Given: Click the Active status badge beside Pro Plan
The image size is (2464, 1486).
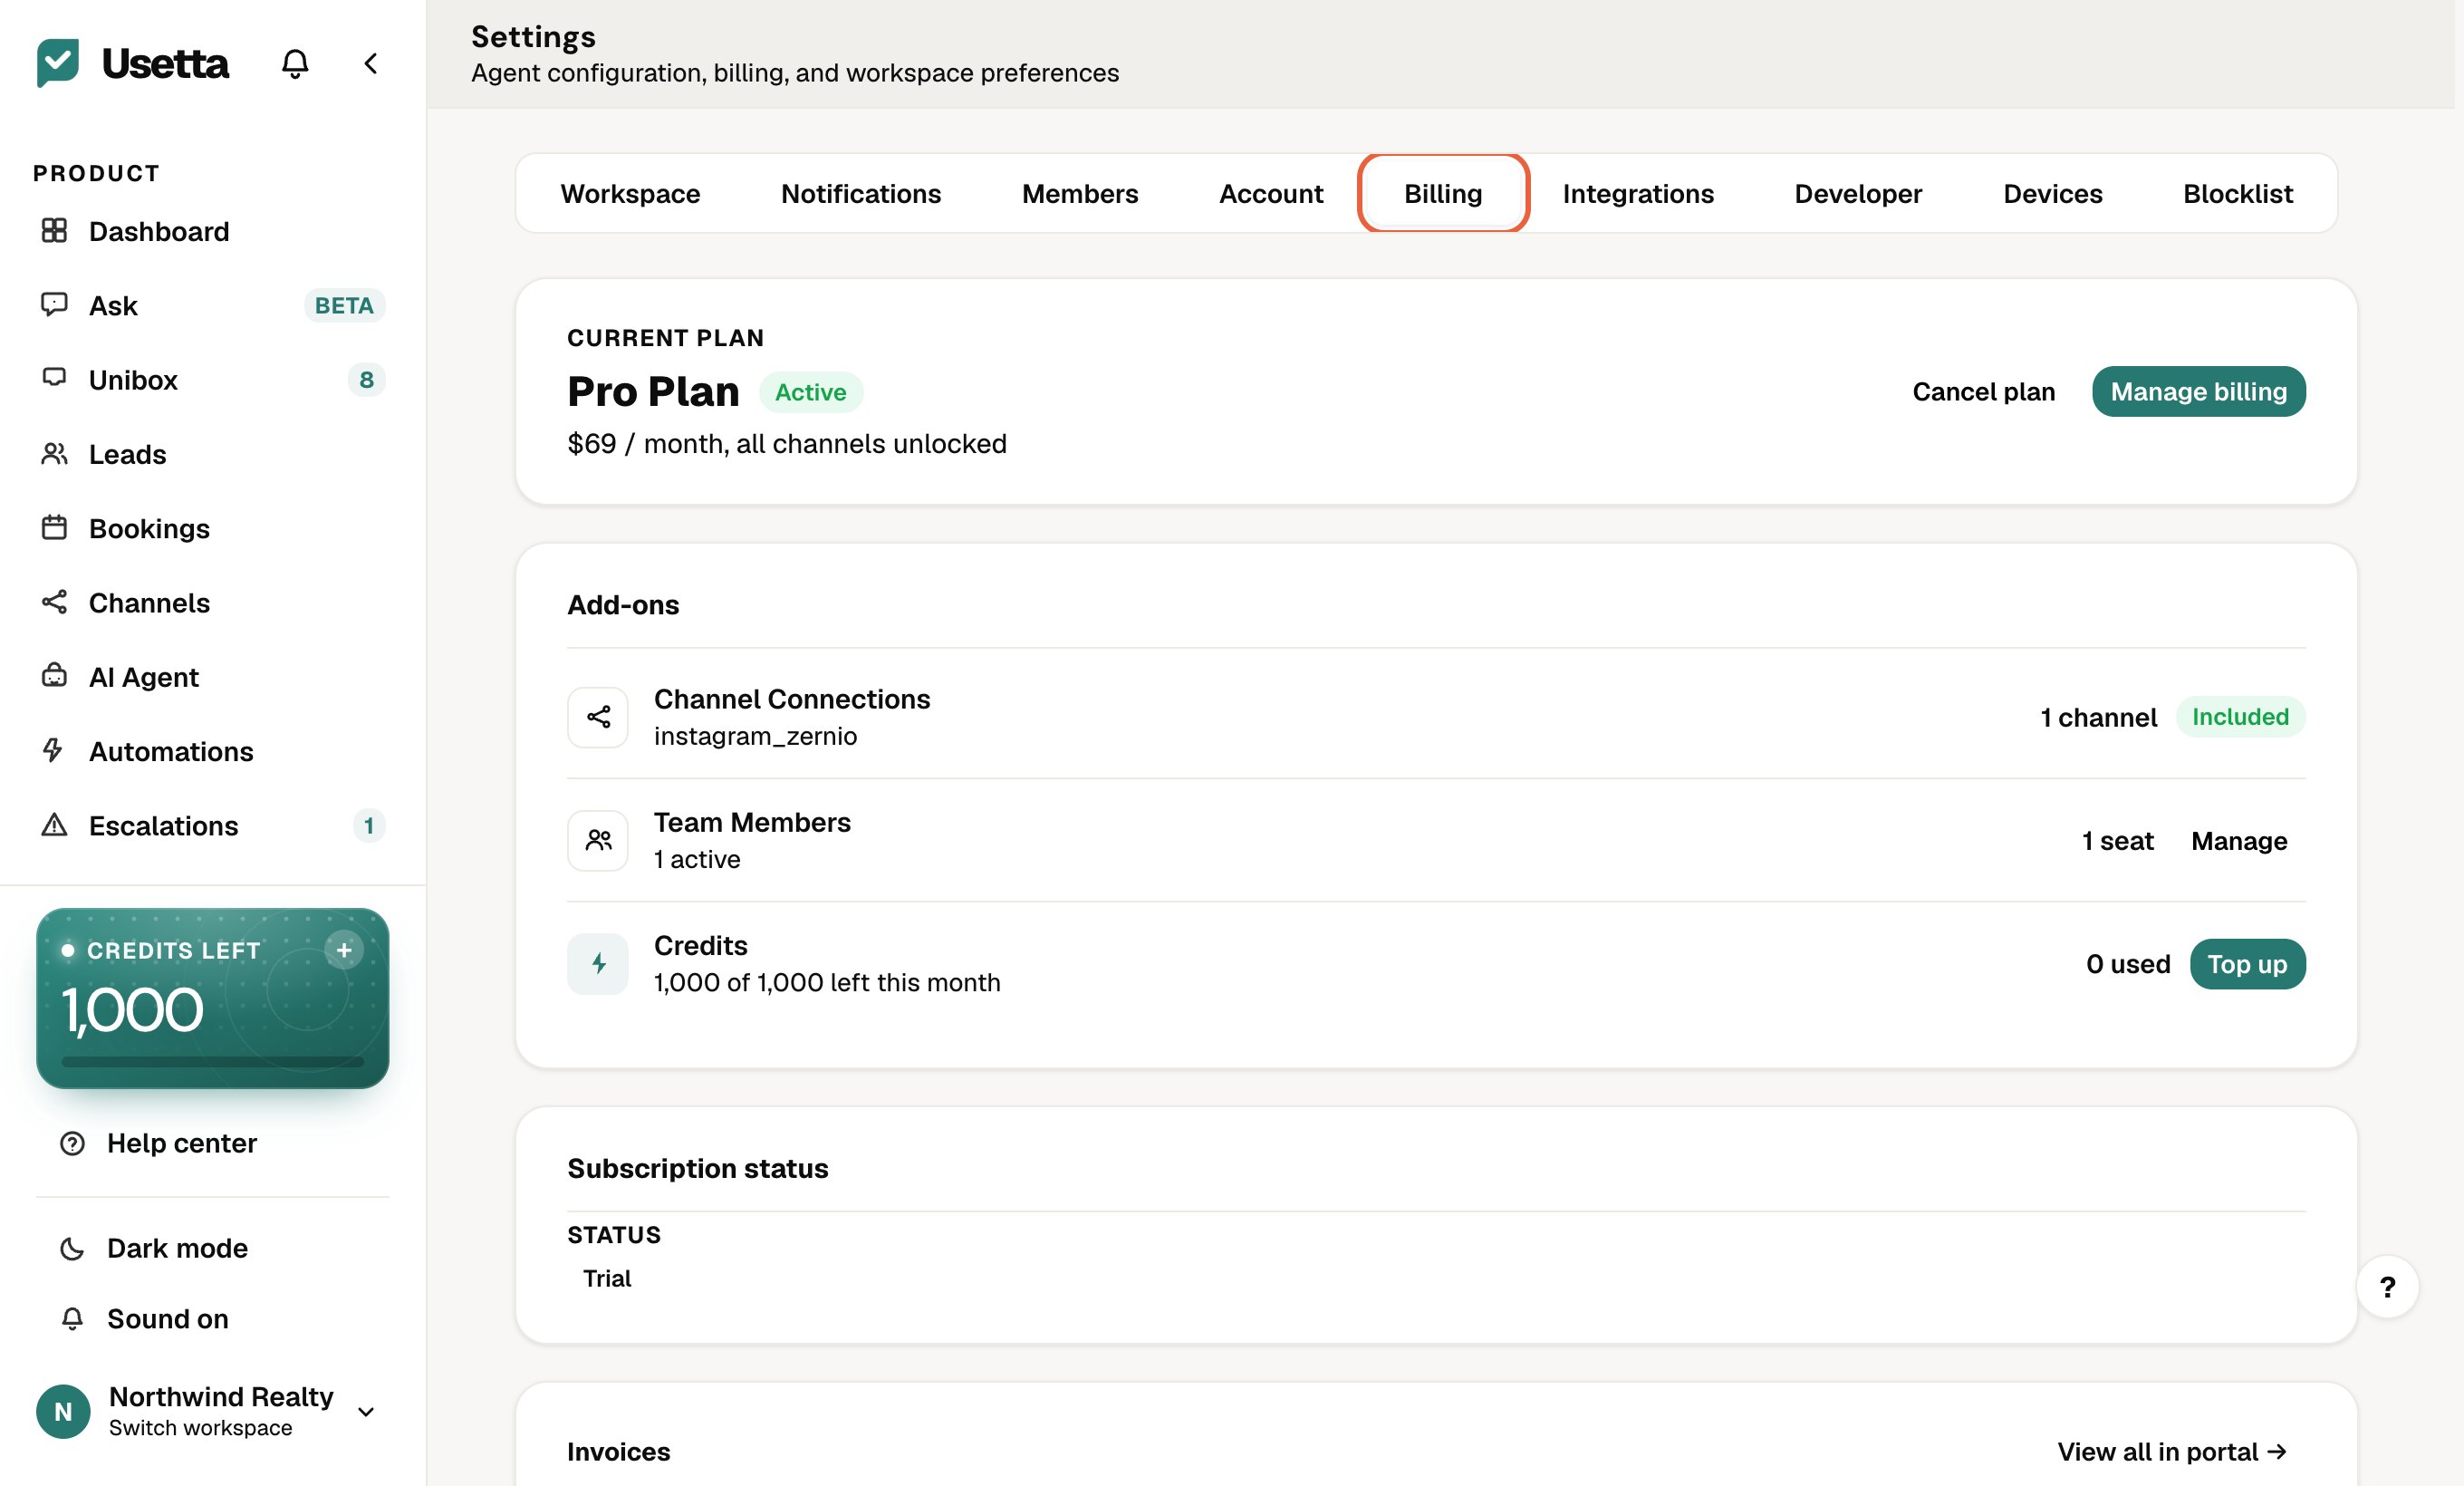Looking at the screenshot, I should pyautogui.click(x=810, y=392).
